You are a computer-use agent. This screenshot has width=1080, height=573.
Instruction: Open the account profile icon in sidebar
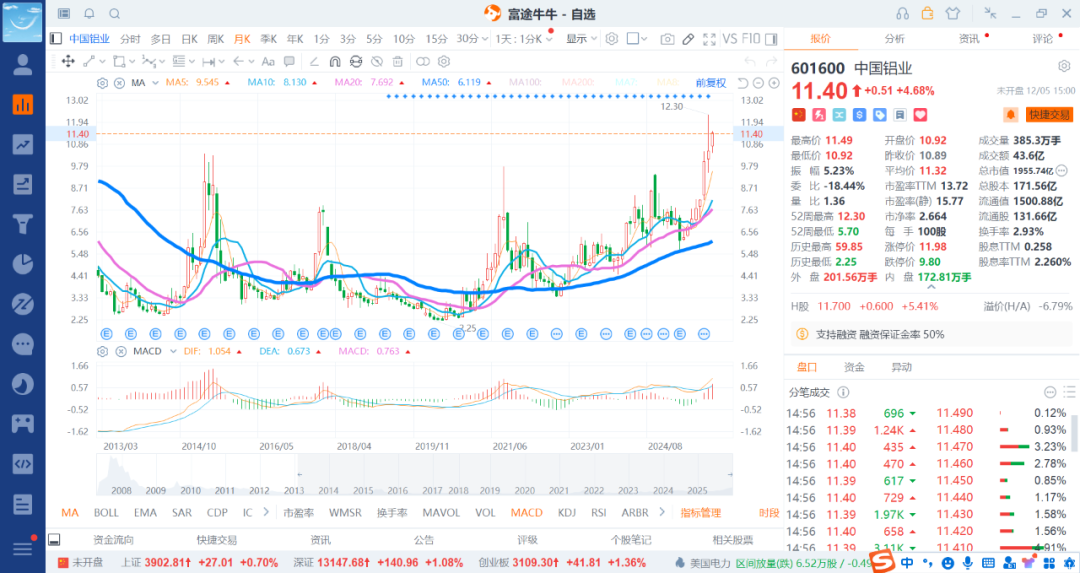point(23,65)
